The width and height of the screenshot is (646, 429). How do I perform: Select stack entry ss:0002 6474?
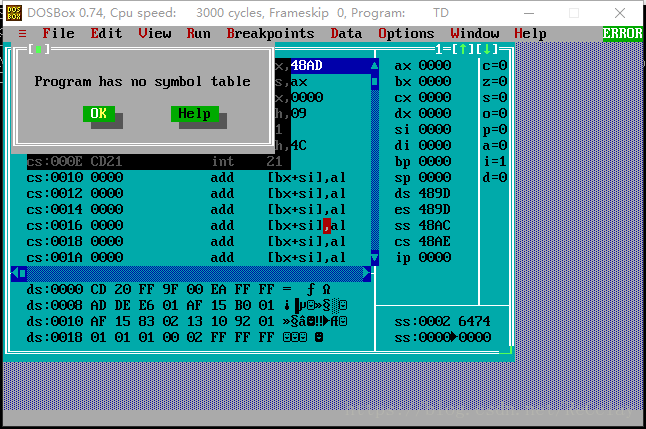442,321
